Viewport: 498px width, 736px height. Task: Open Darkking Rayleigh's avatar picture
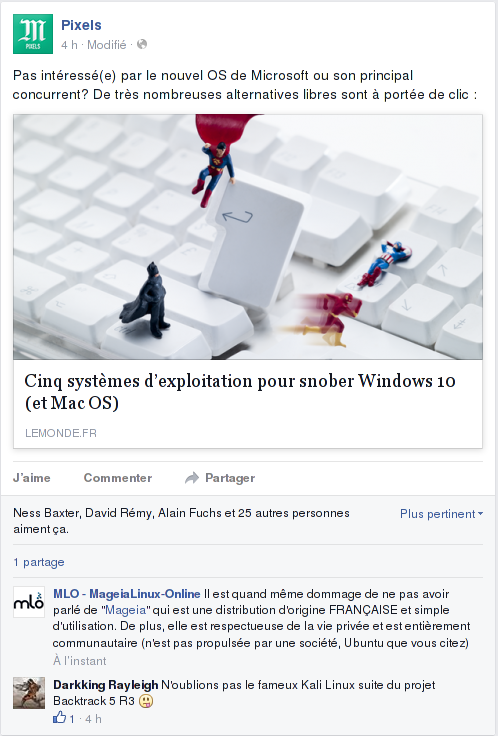29,693
